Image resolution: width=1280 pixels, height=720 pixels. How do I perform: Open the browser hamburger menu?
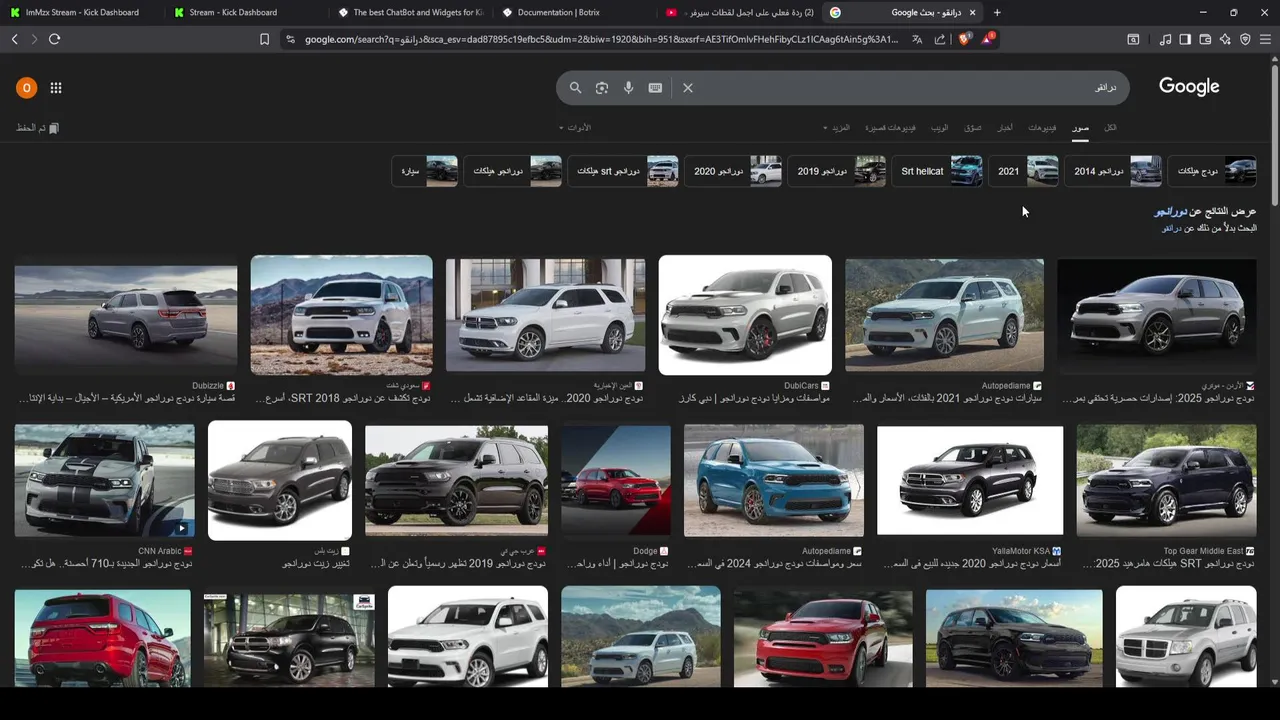(1265, 39)
